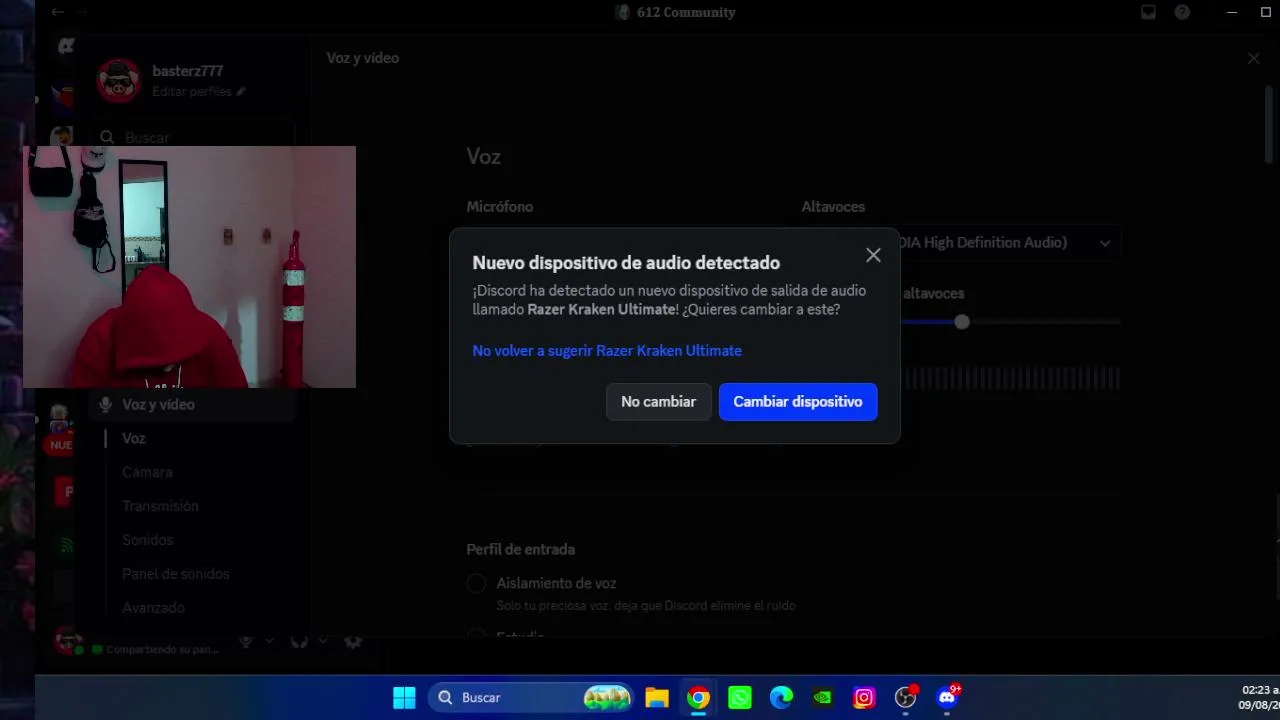Select the Aislamiento de voz radio option
Viewport: 1280px width, 720px height.
tap(476, 583)
